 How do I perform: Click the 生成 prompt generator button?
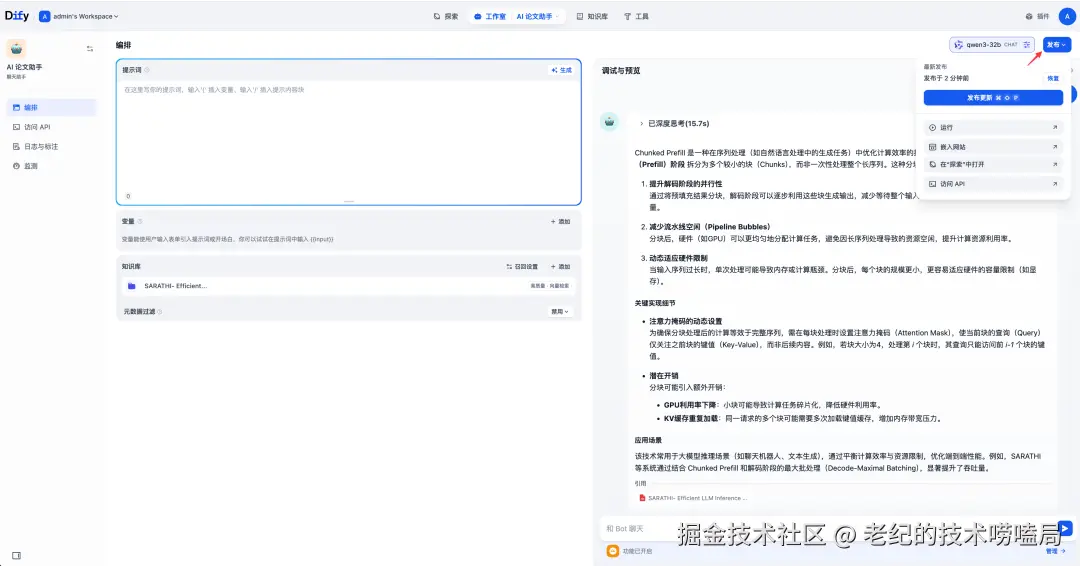point(561,70)
